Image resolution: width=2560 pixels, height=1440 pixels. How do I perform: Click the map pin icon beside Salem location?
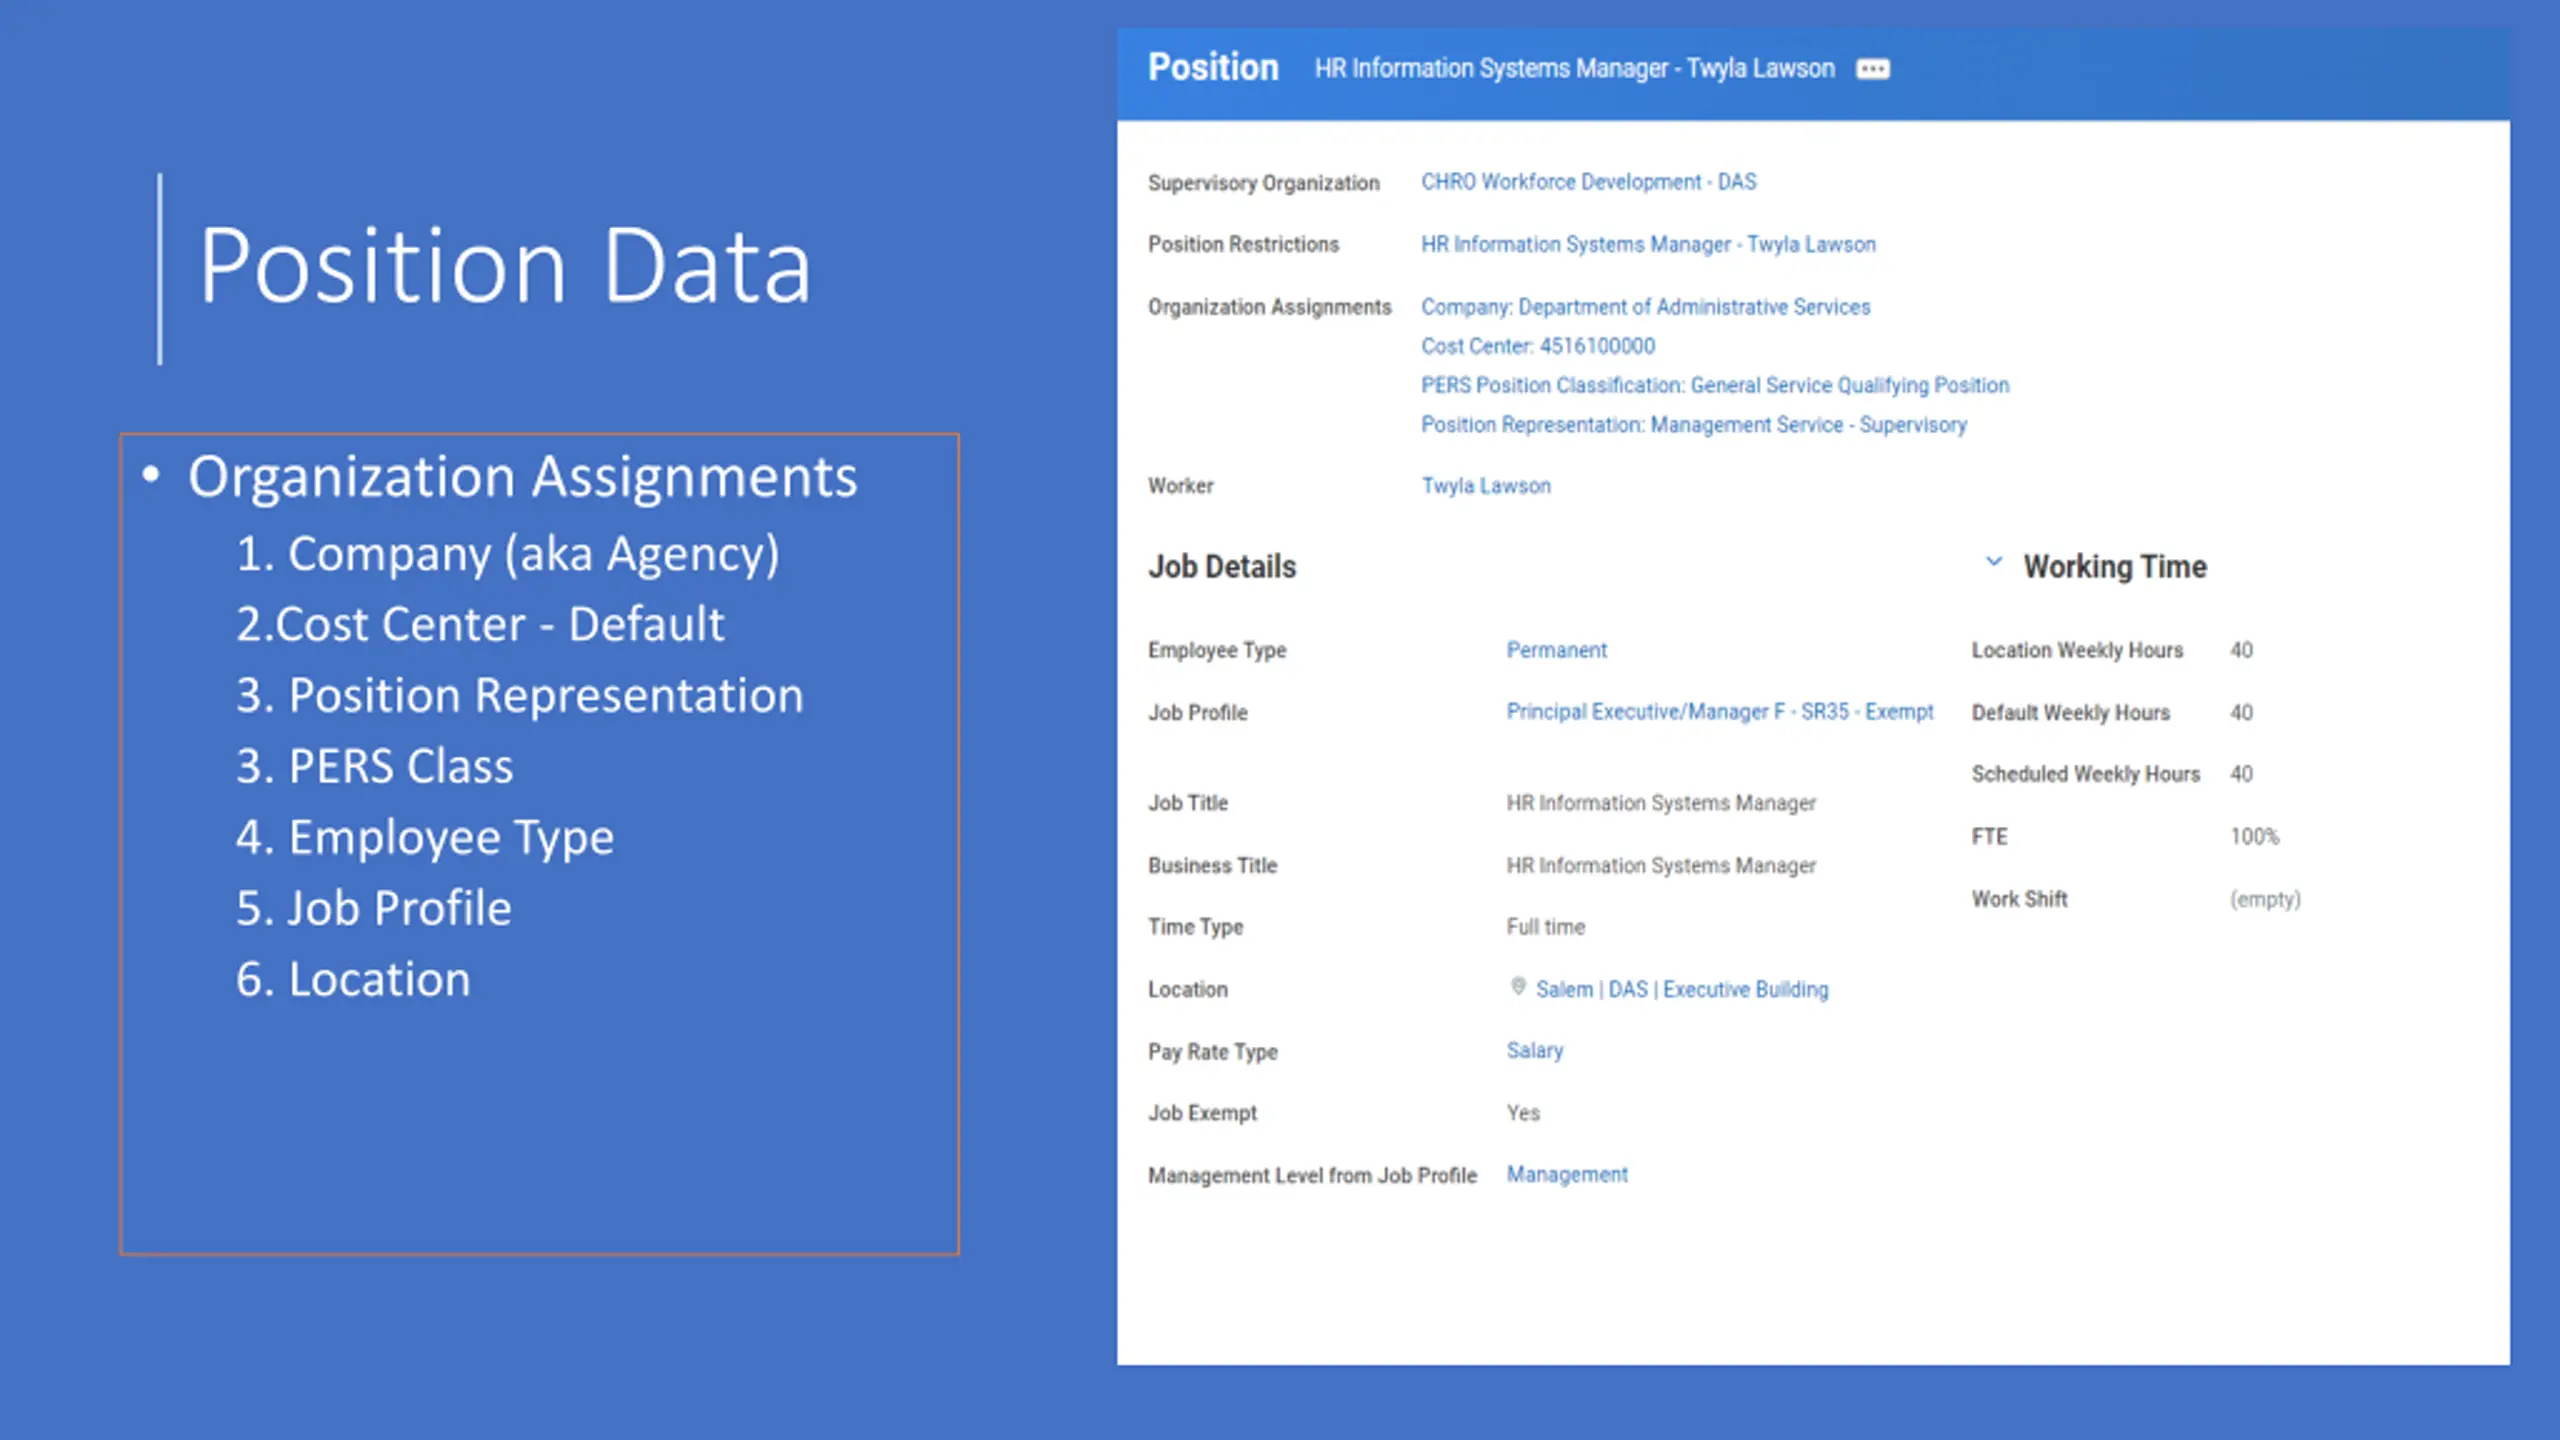(1518, 987)
